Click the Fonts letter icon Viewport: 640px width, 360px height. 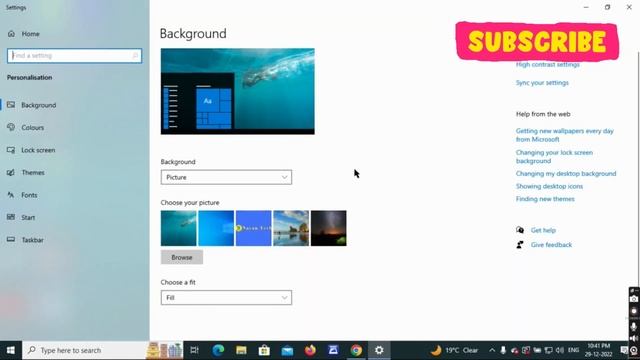[11, 195]
